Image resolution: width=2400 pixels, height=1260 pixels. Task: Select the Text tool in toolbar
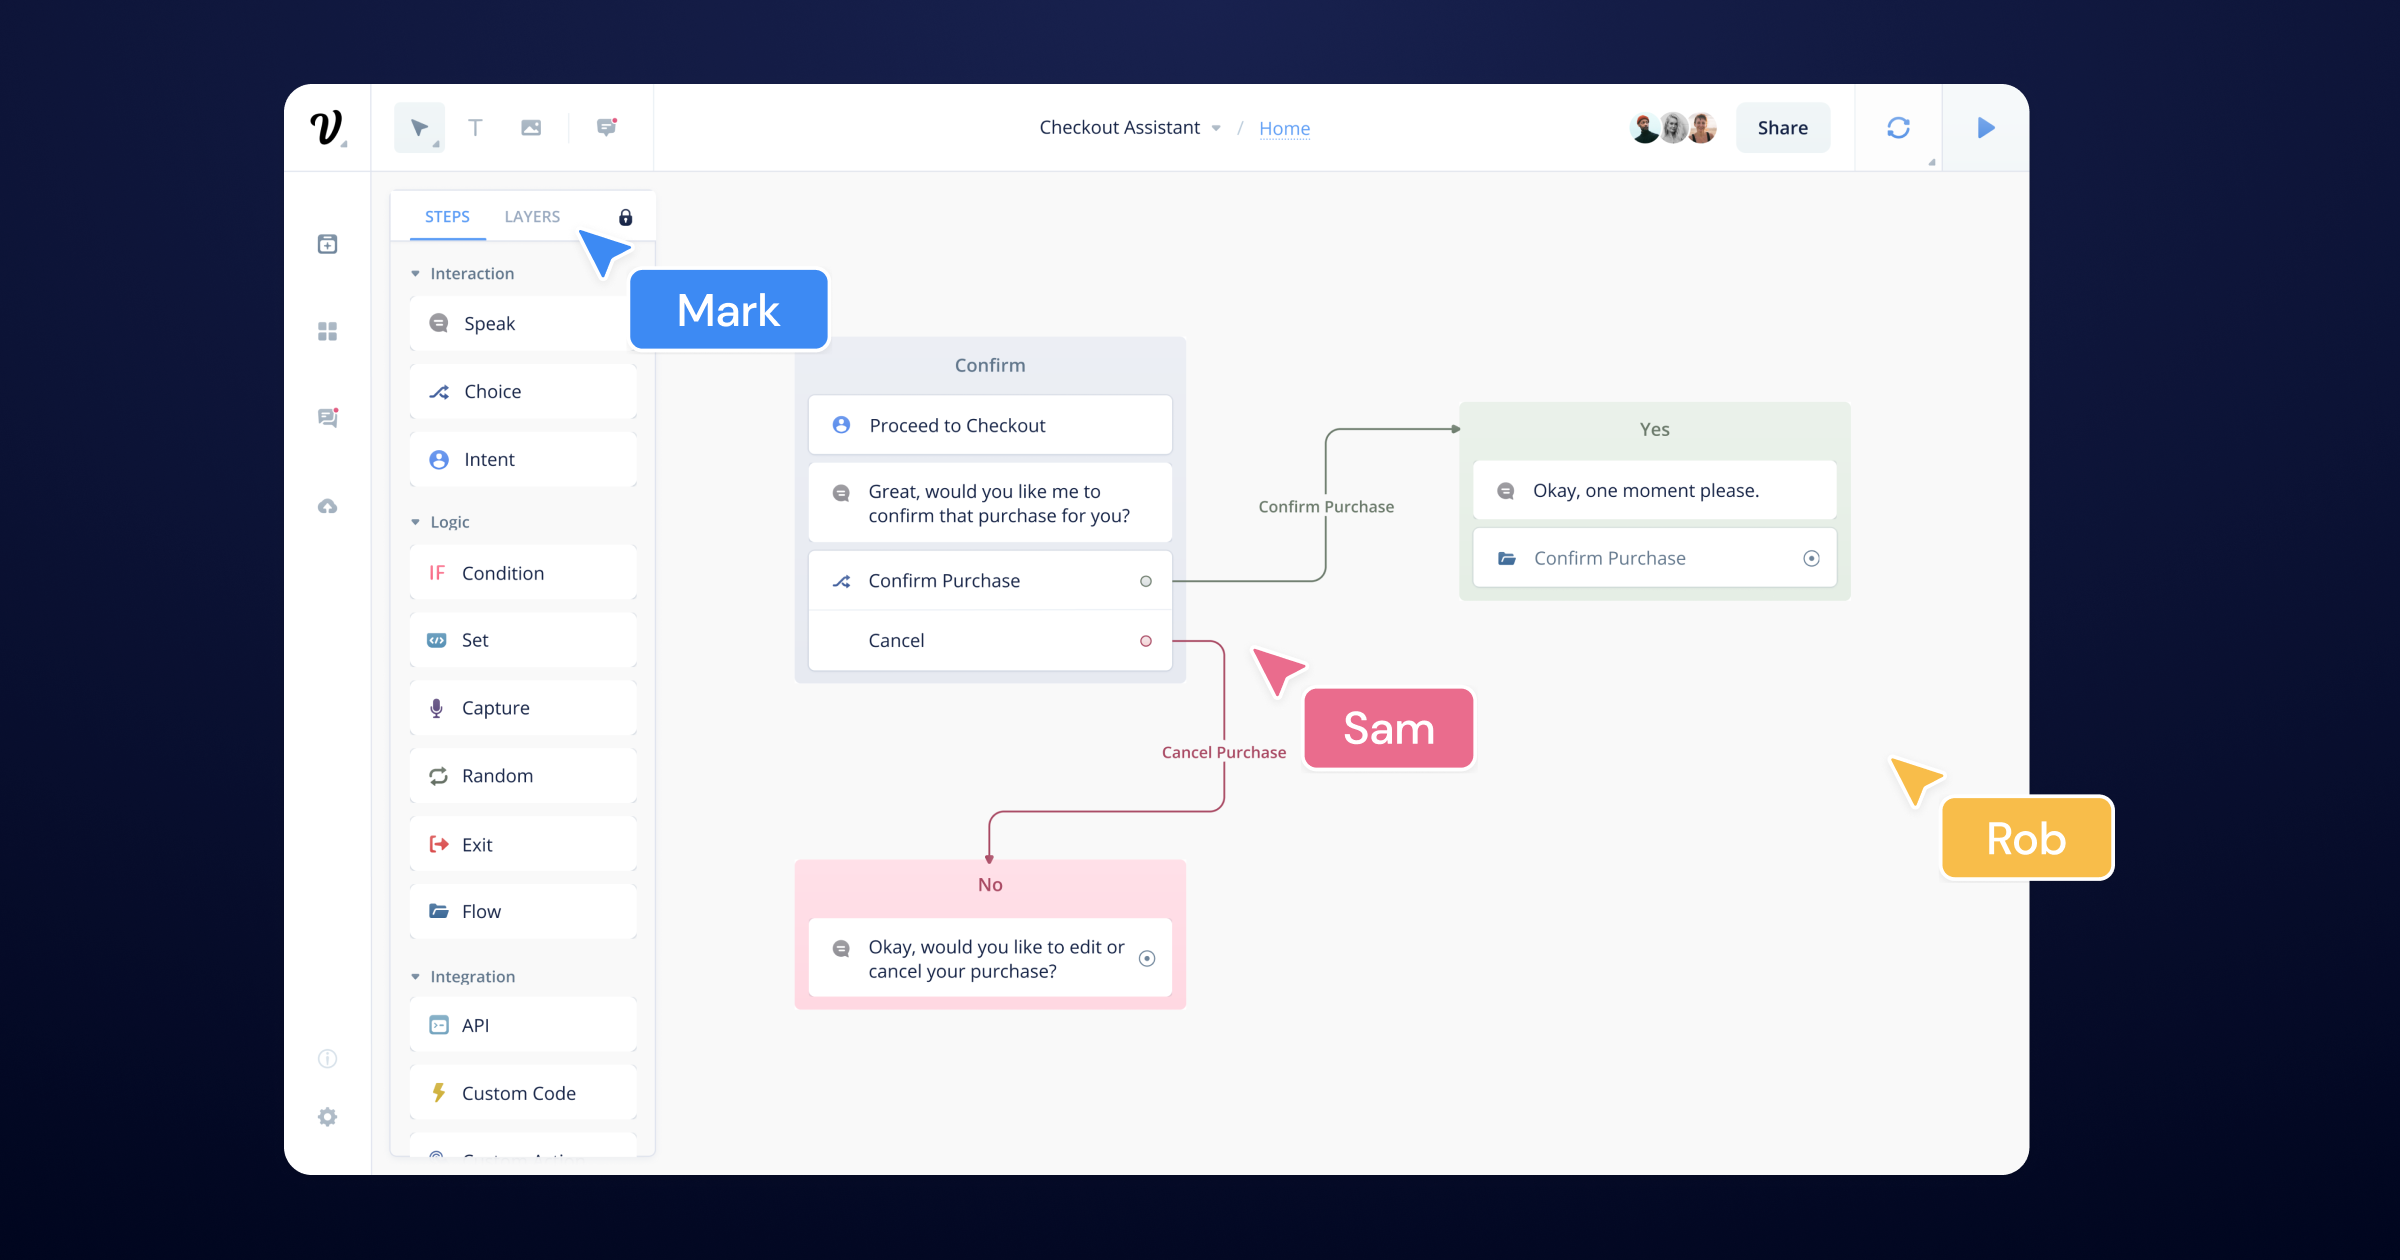475,128
